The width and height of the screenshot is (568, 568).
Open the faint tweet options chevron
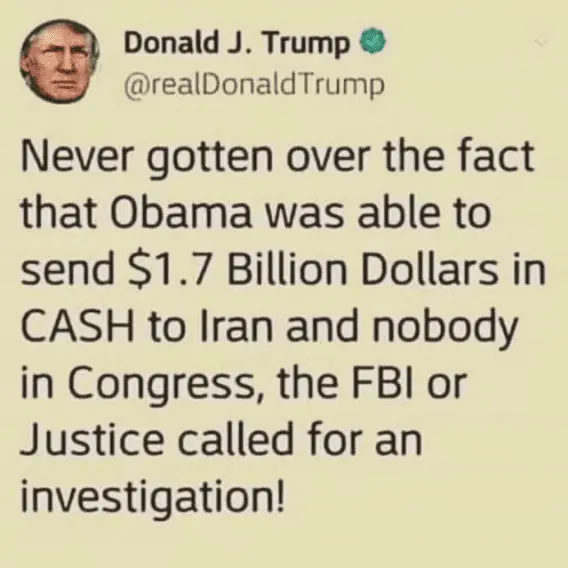point(542,43)
